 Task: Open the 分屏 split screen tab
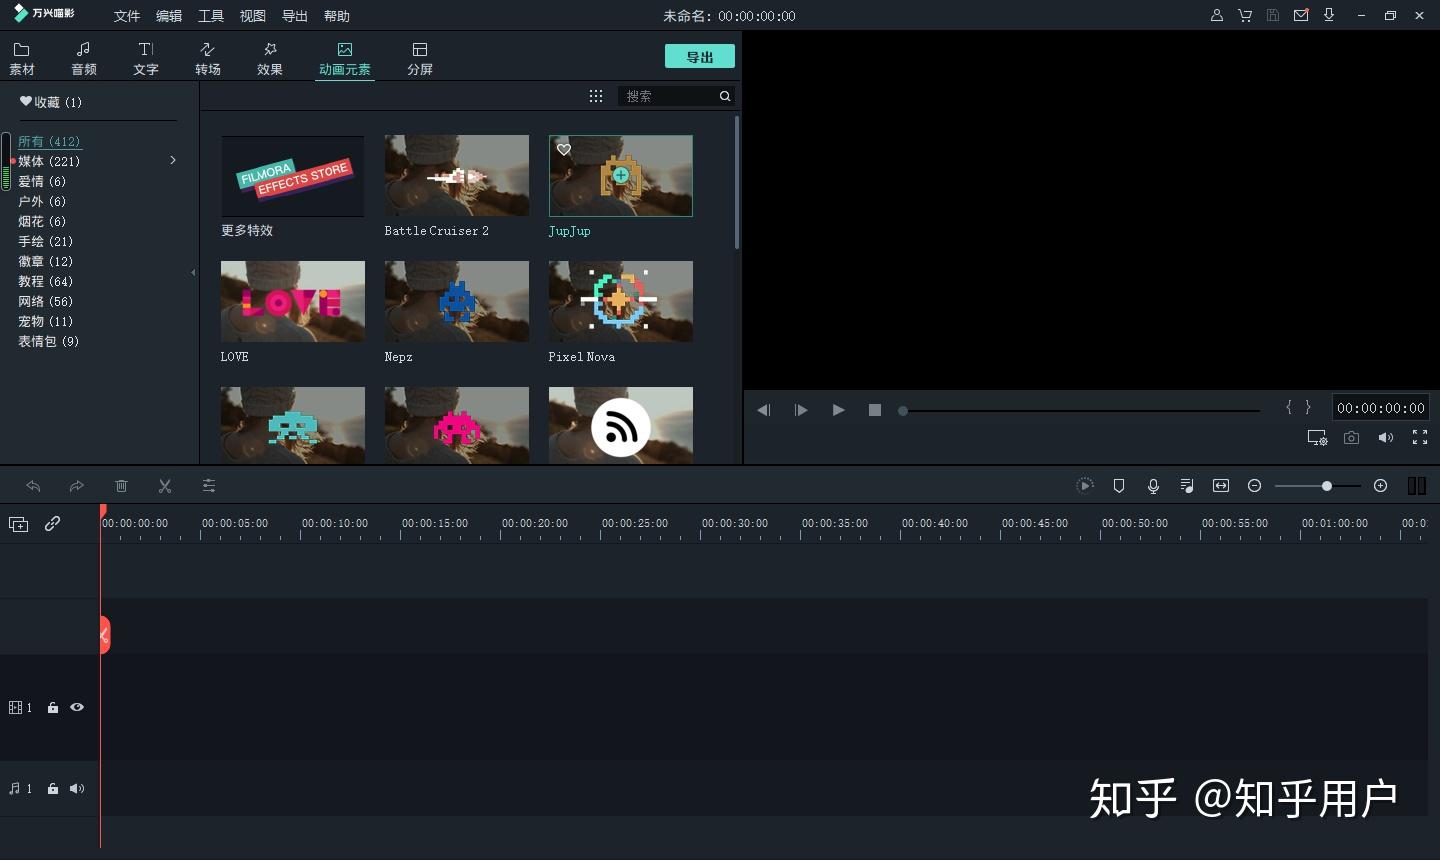click(420, 59)
